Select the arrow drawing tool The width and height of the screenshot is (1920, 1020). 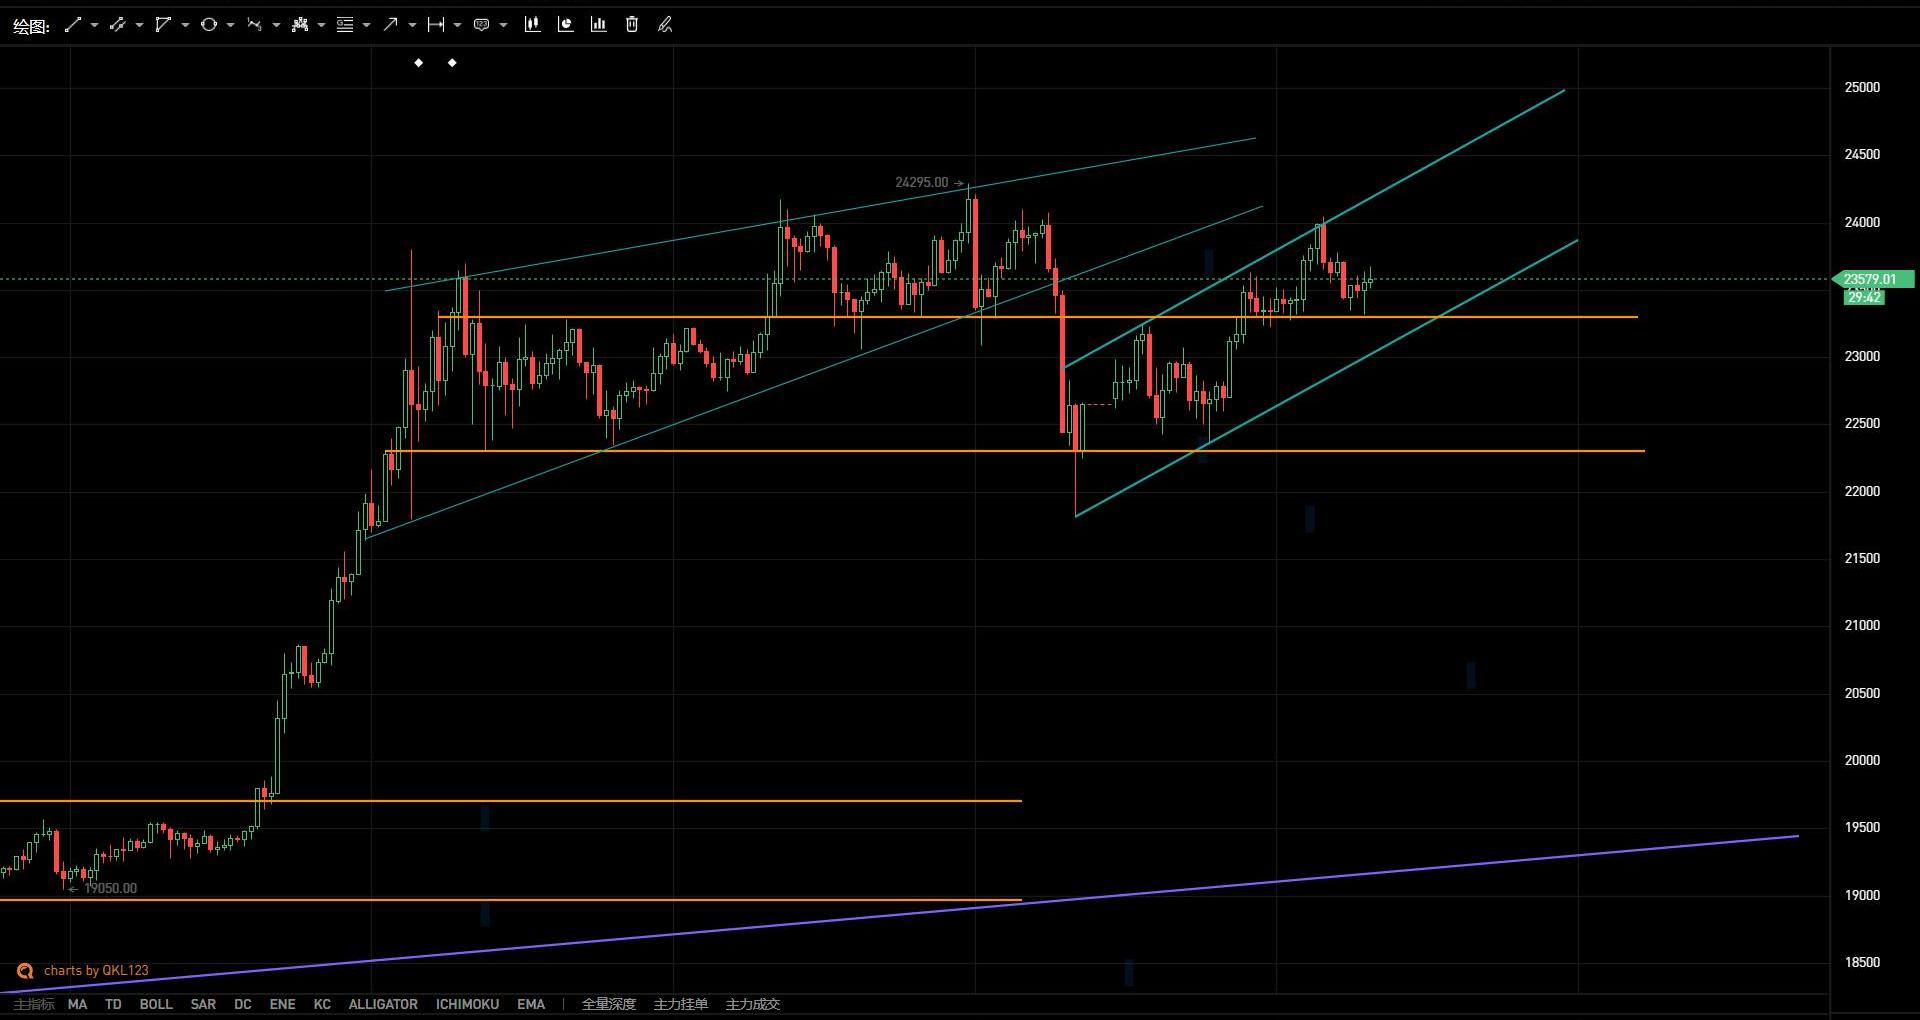pyautogui.click(x=390, y=25)
